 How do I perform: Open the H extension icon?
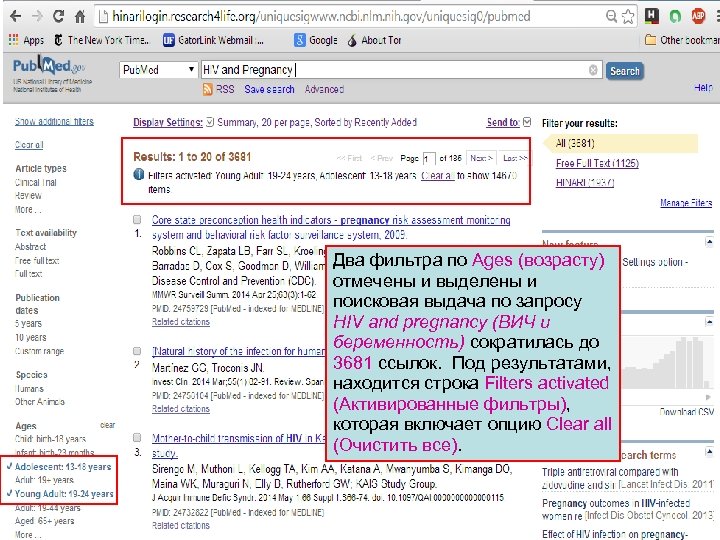(651, 16)
